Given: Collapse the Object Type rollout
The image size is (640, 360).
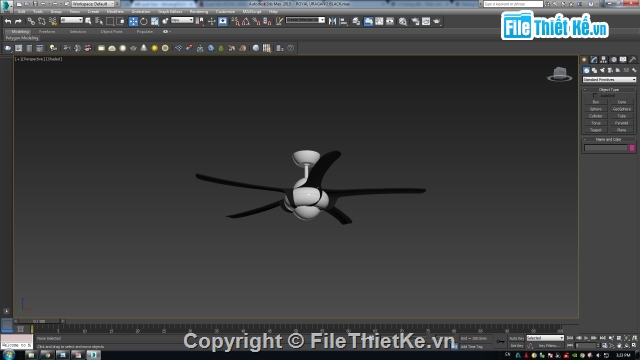Looking at the screenshot, I should pyautogui.click(x=608, y=89).
